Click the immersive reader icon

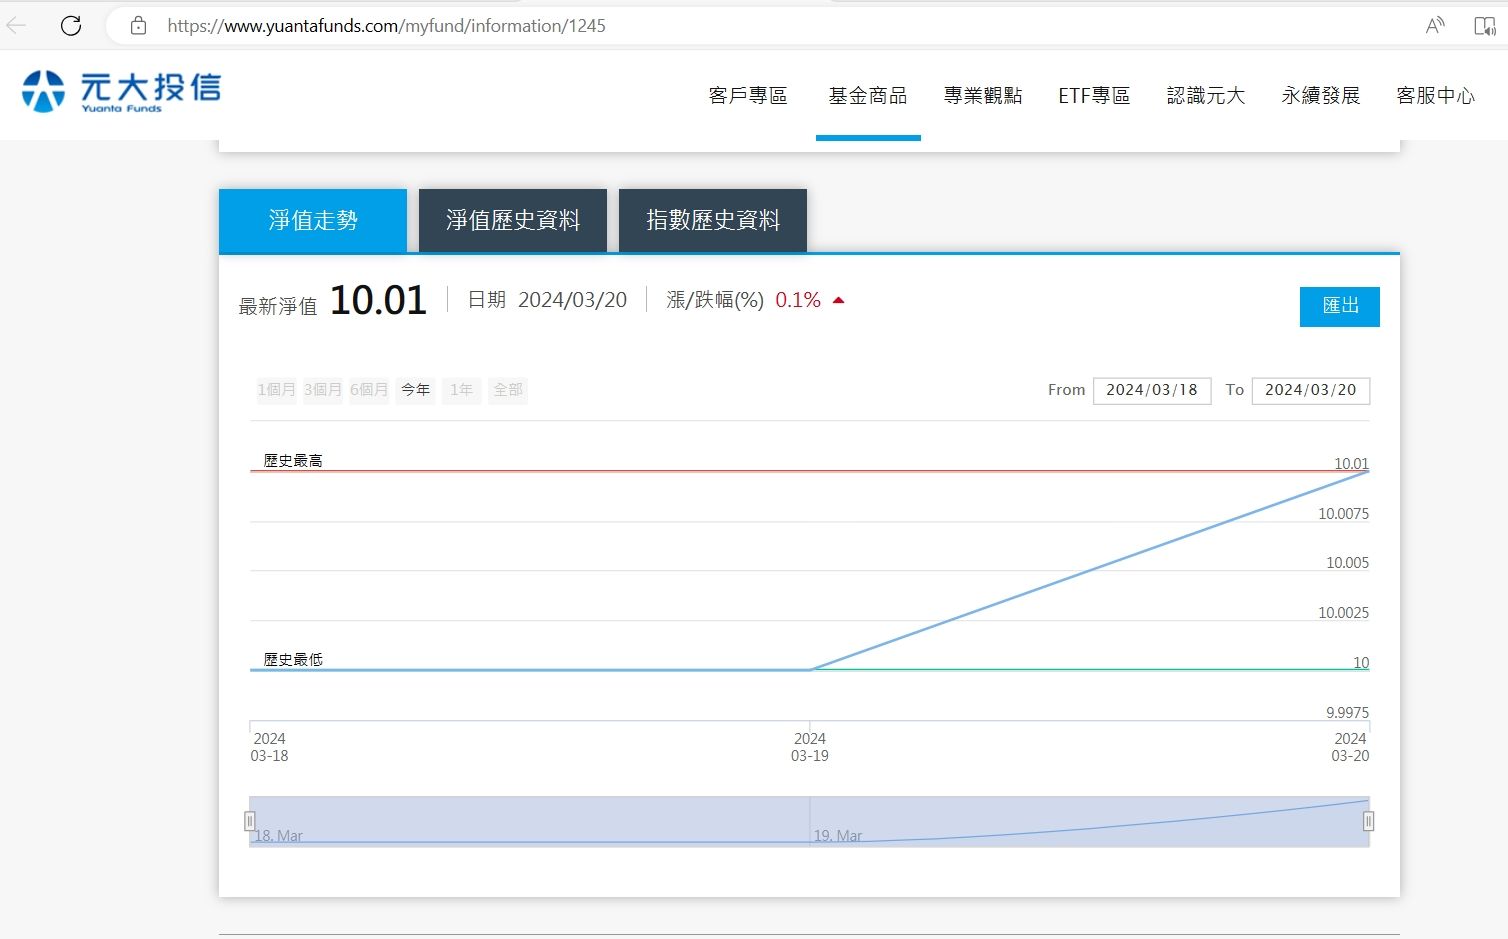click(x=1485, y=26)
